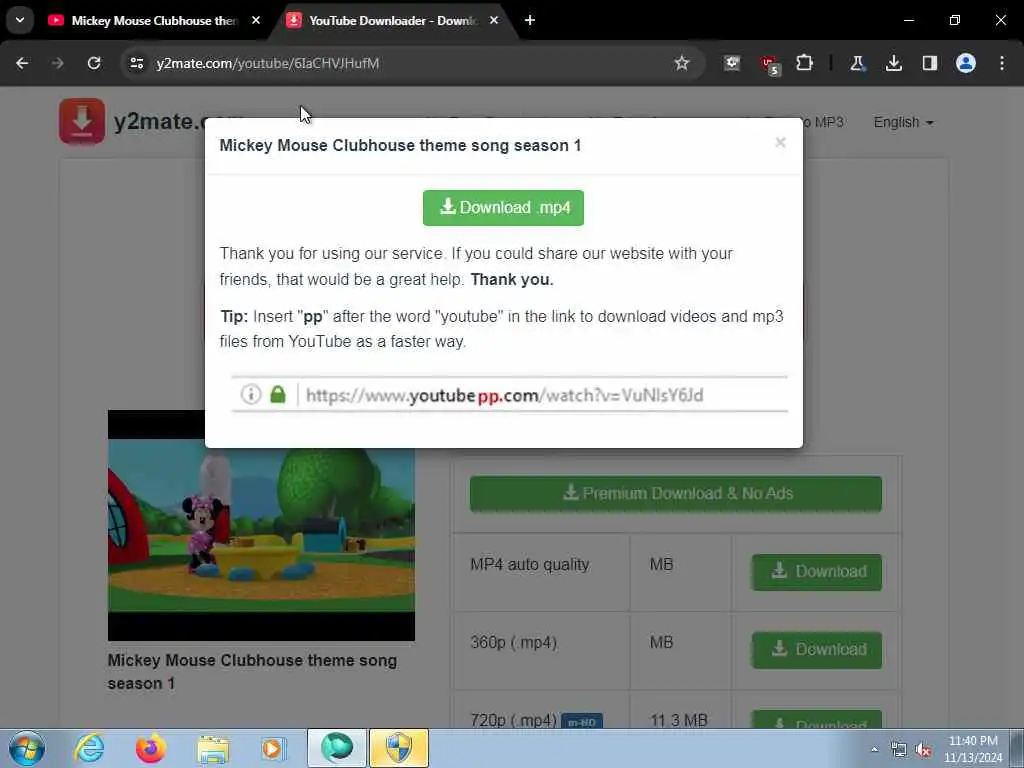Download the MP4 auto quality row
This screenshot has height=768, width=1024.
click(x=816, y=572)
